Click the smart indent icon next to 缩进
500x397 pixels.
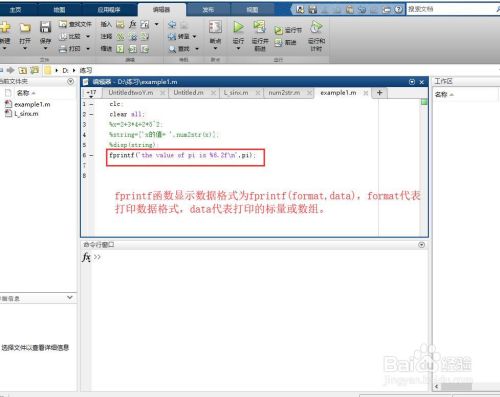(x=120, y=49)
